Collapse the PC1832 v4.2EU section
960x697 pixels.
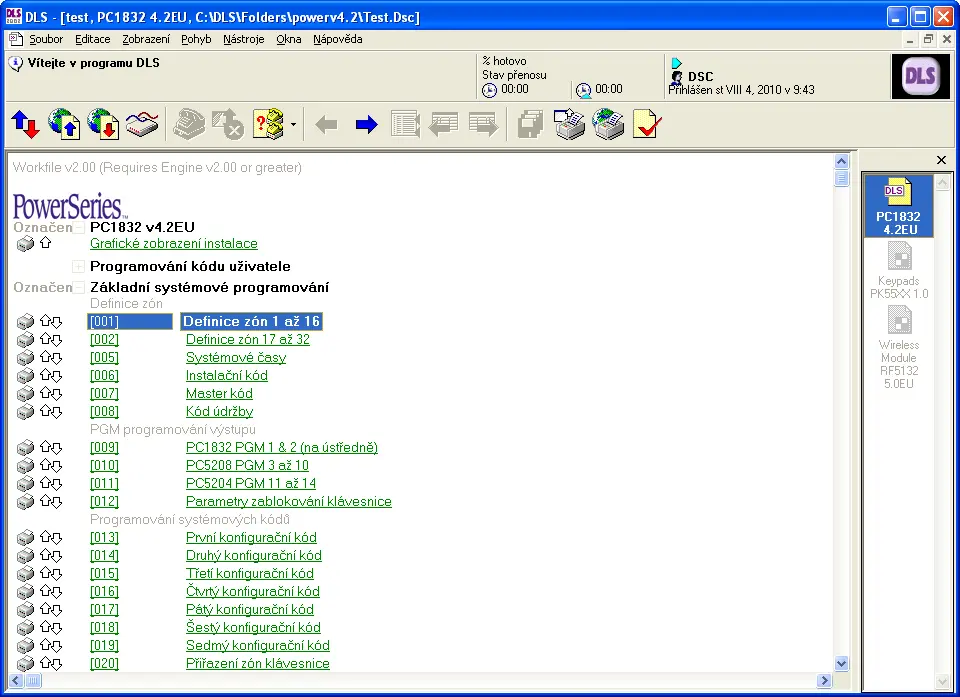click(78, 228)
